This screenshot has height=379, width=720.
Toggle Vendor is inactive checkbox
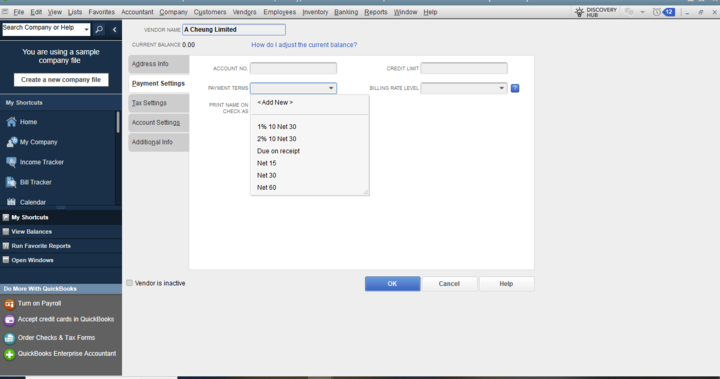click(x=129, y=283)
